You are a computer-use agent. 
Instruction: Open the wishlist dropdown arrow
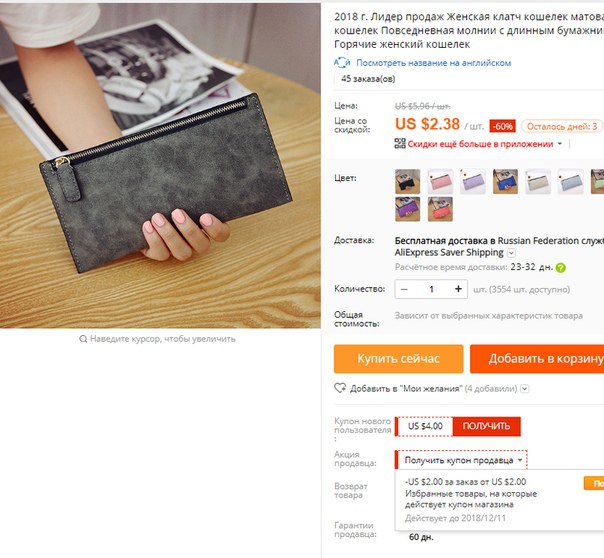[525, 389]
